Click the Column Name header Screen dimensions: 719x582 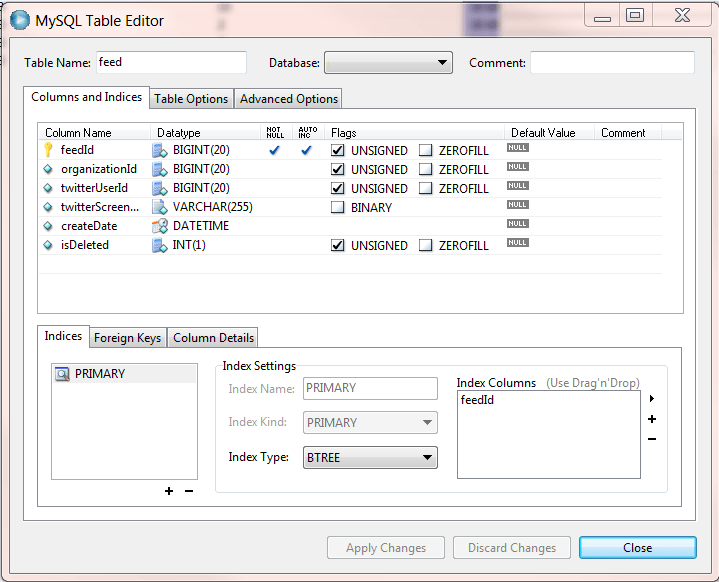pos(78,133)
